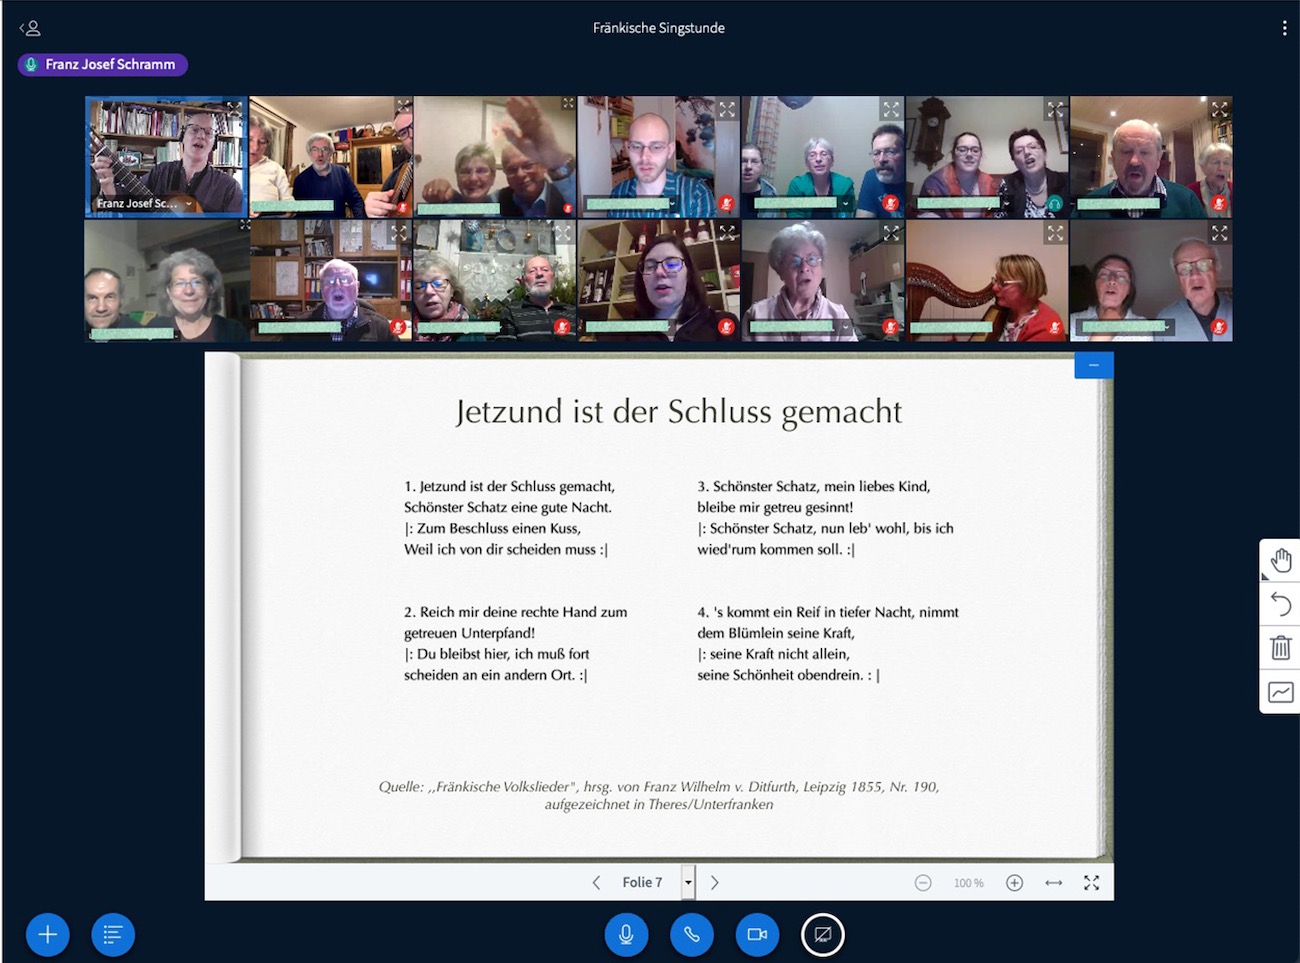Mute the microphone
Viewport: 1300px width, 963px height.
point(626,935)
